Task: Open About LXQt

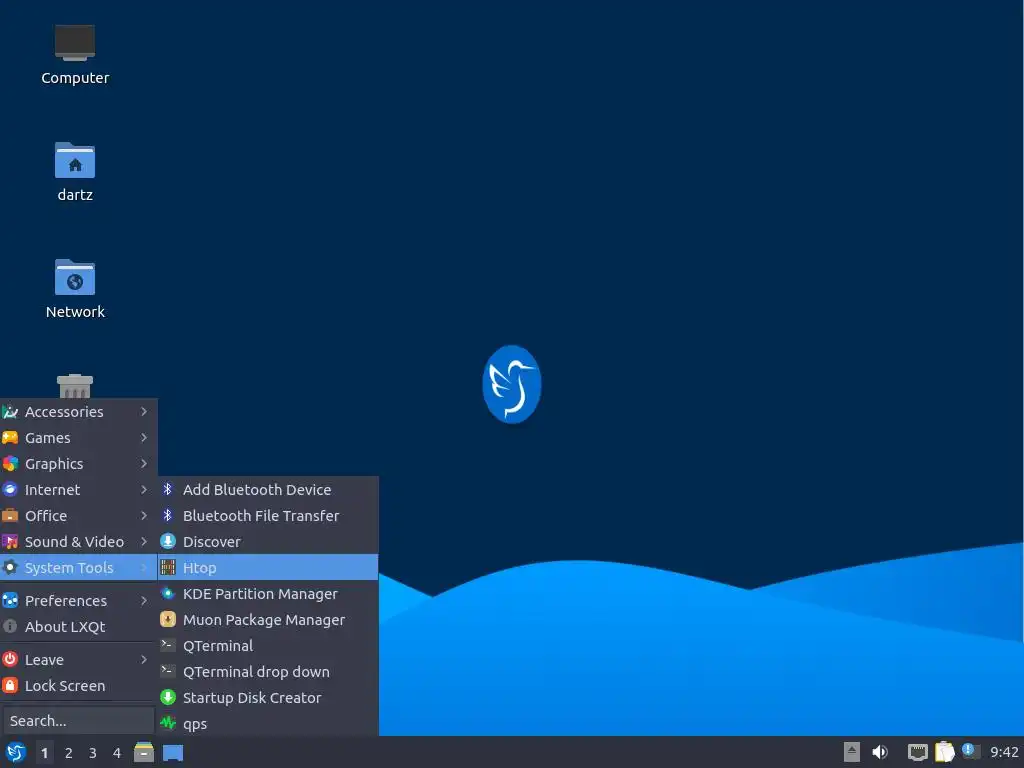Action: 78,627
